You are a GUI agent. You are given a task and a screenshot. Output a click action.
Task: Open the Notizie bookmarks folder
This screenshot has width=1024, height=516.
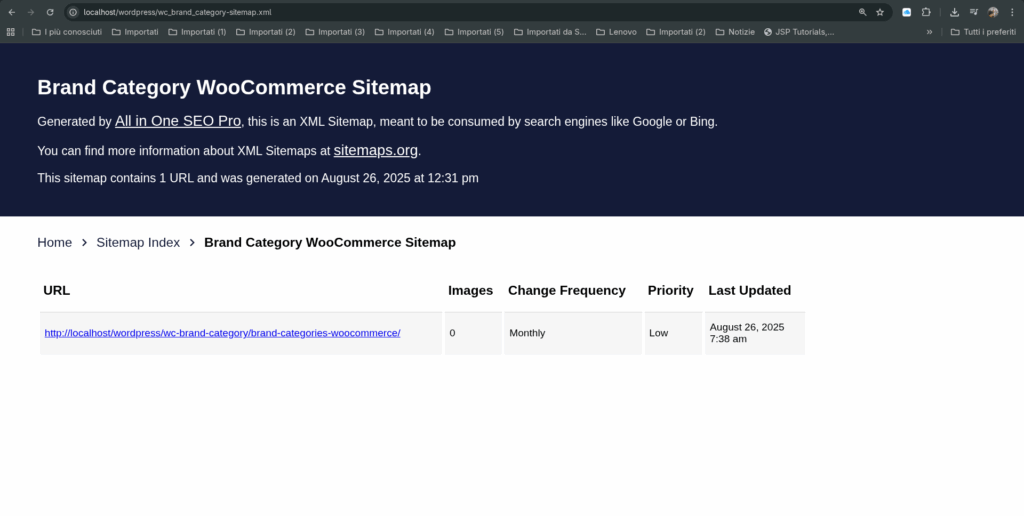[x=735, y=31]
